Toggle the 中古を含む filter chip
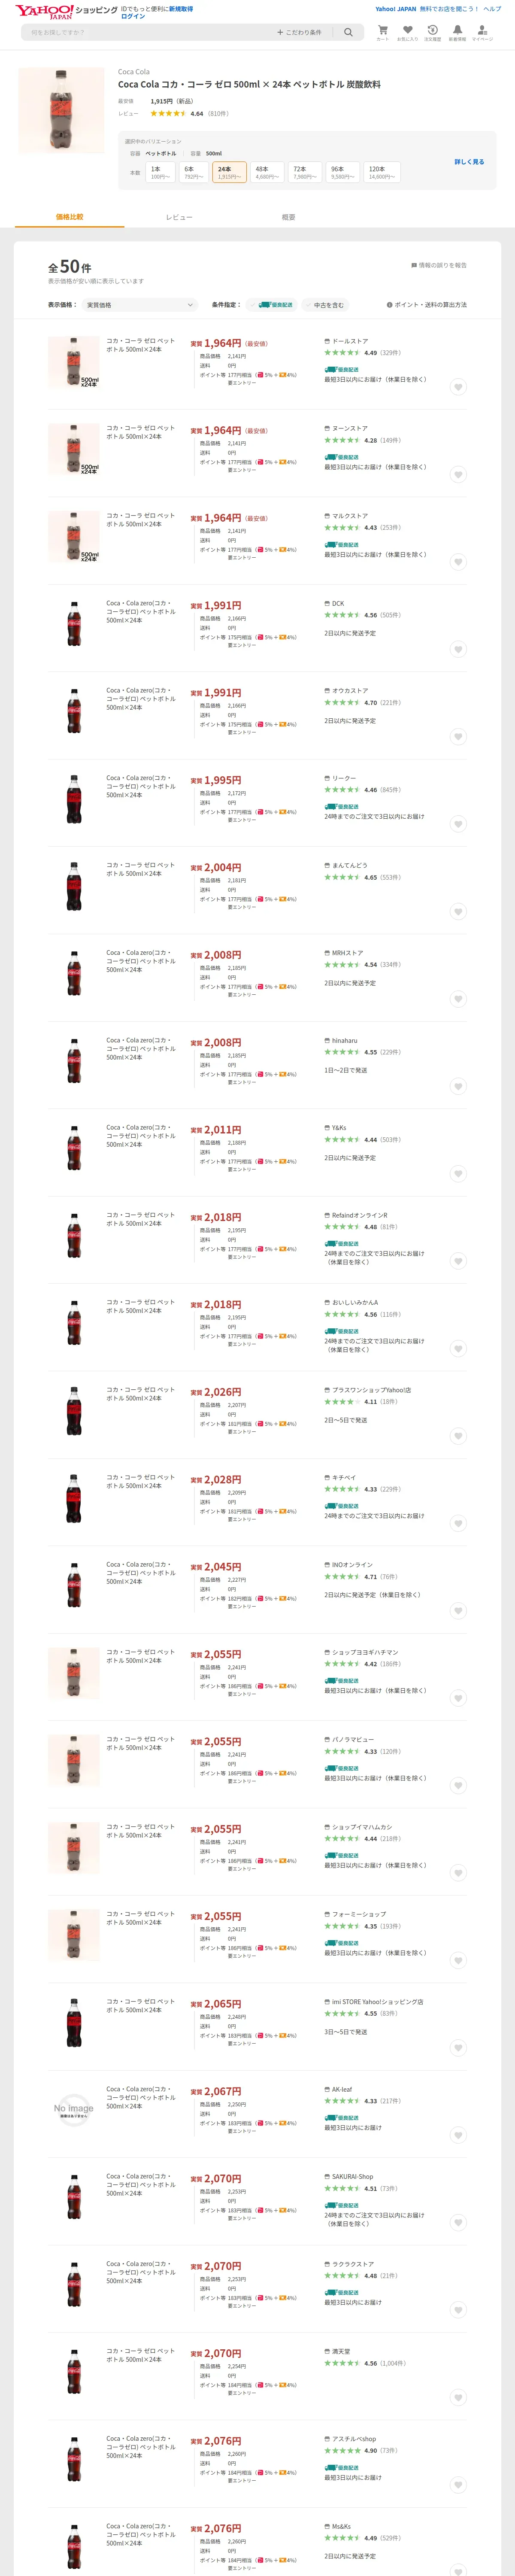 329,305
